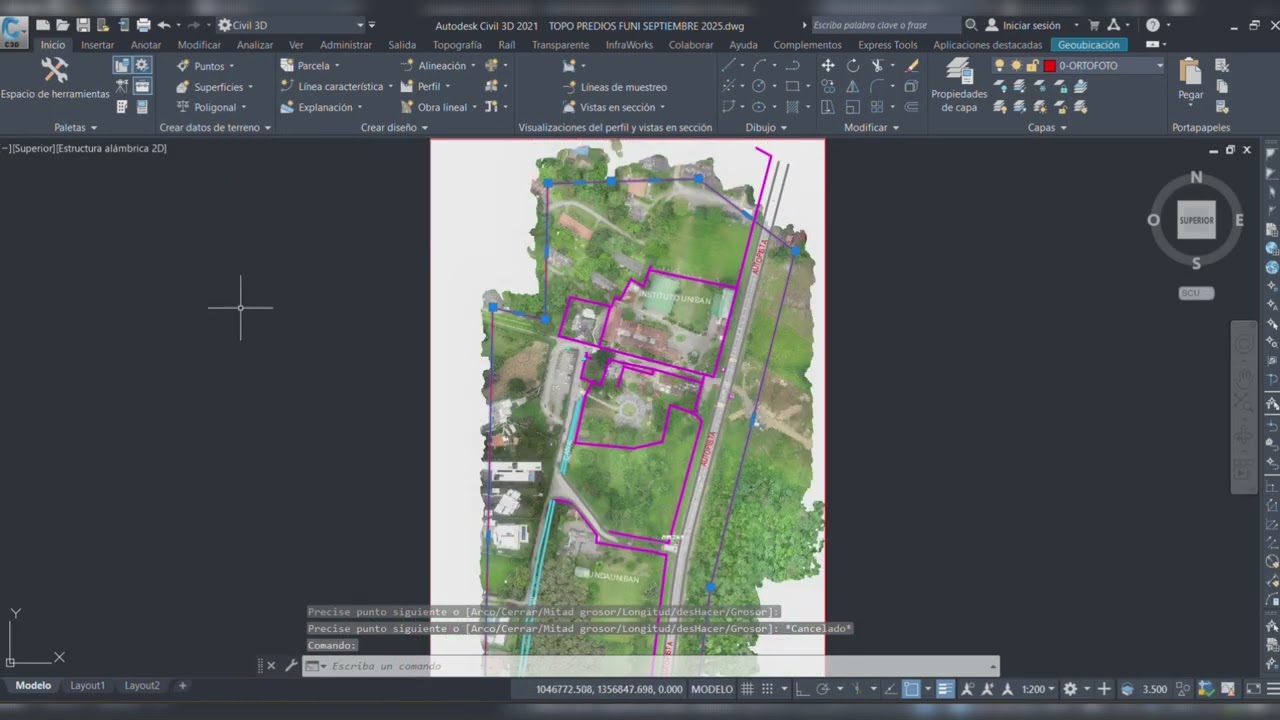Toggle ortho mode in status bar

click(803, 689)
